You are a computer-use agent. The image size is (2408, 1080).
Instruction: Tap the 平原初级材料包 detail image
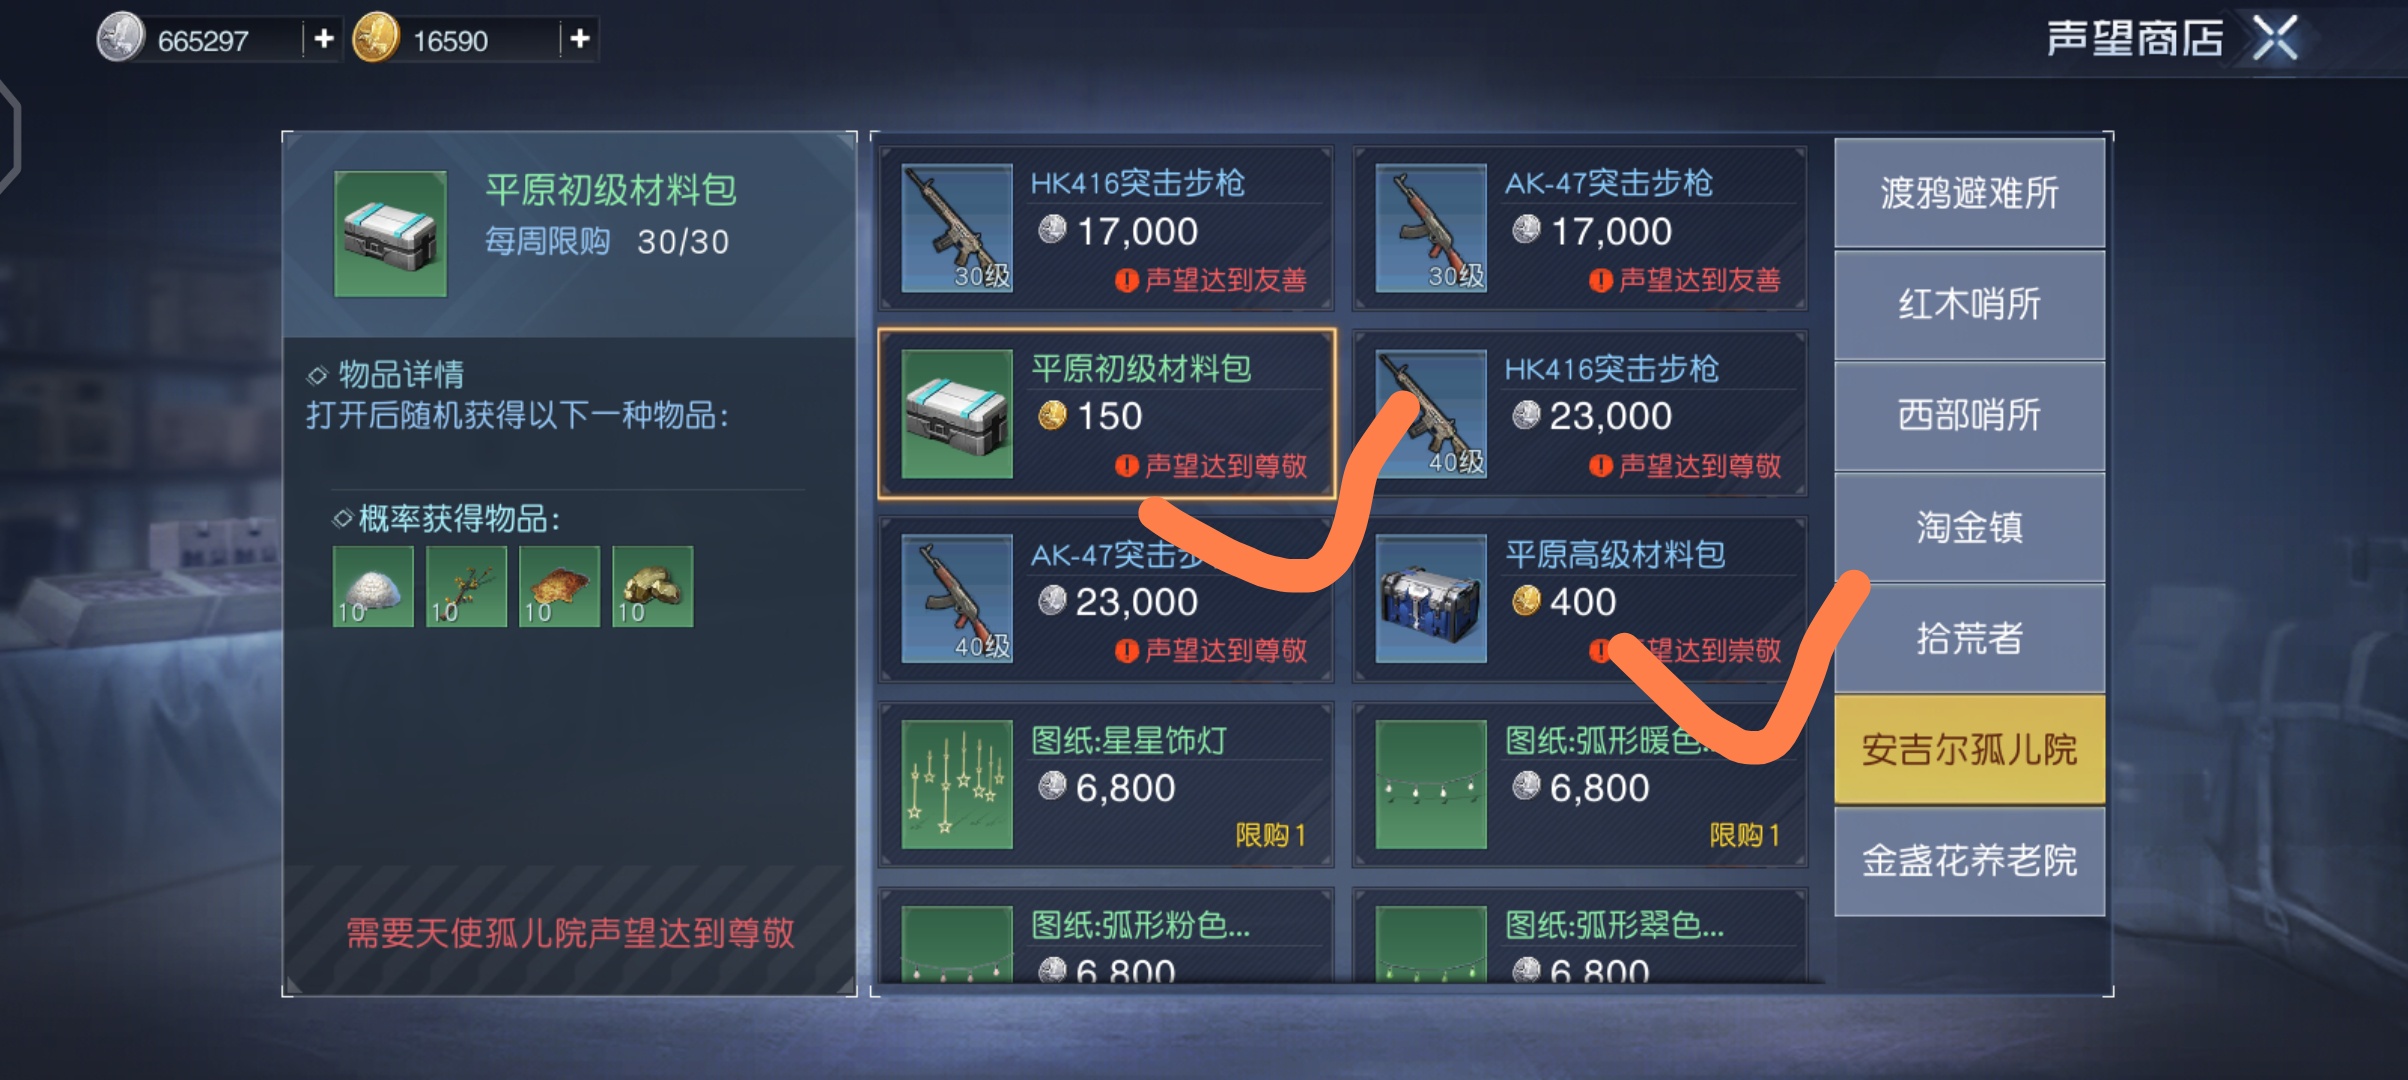pos(390,234)
